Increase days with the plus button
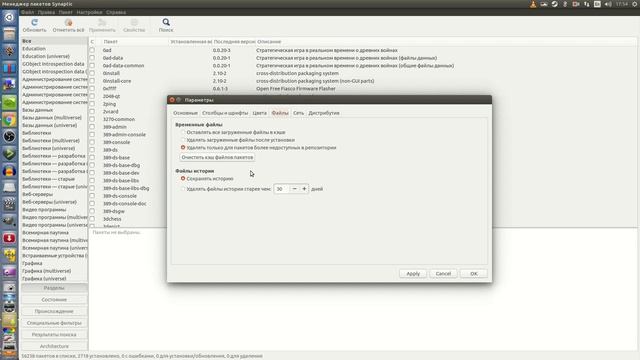640x360 pixels. coord(304,189)
